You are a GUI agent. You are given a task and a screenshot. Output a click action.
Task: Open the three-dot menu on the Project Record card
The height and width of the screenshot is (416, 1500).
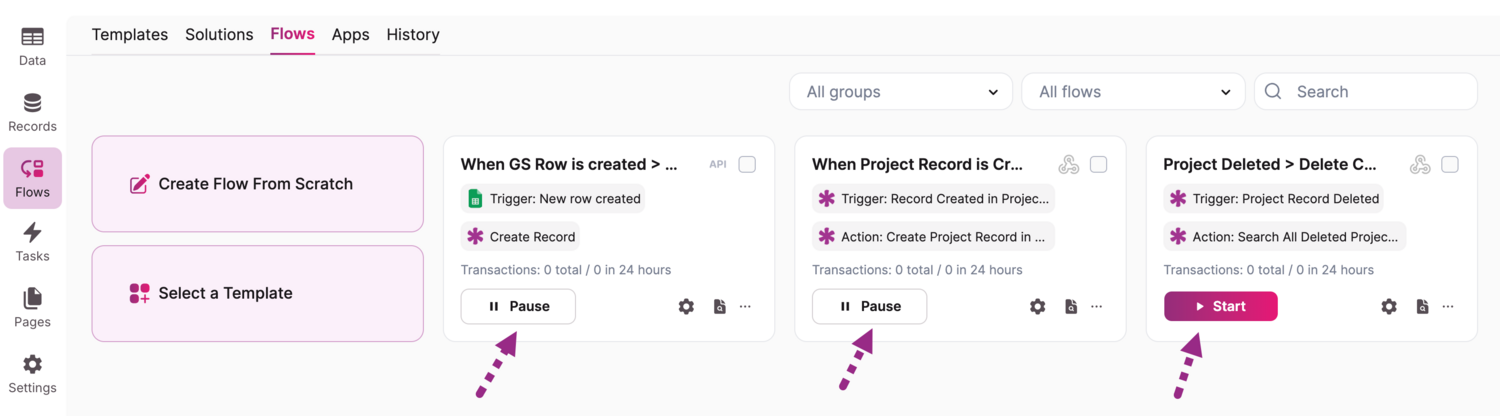(1097, 307)
